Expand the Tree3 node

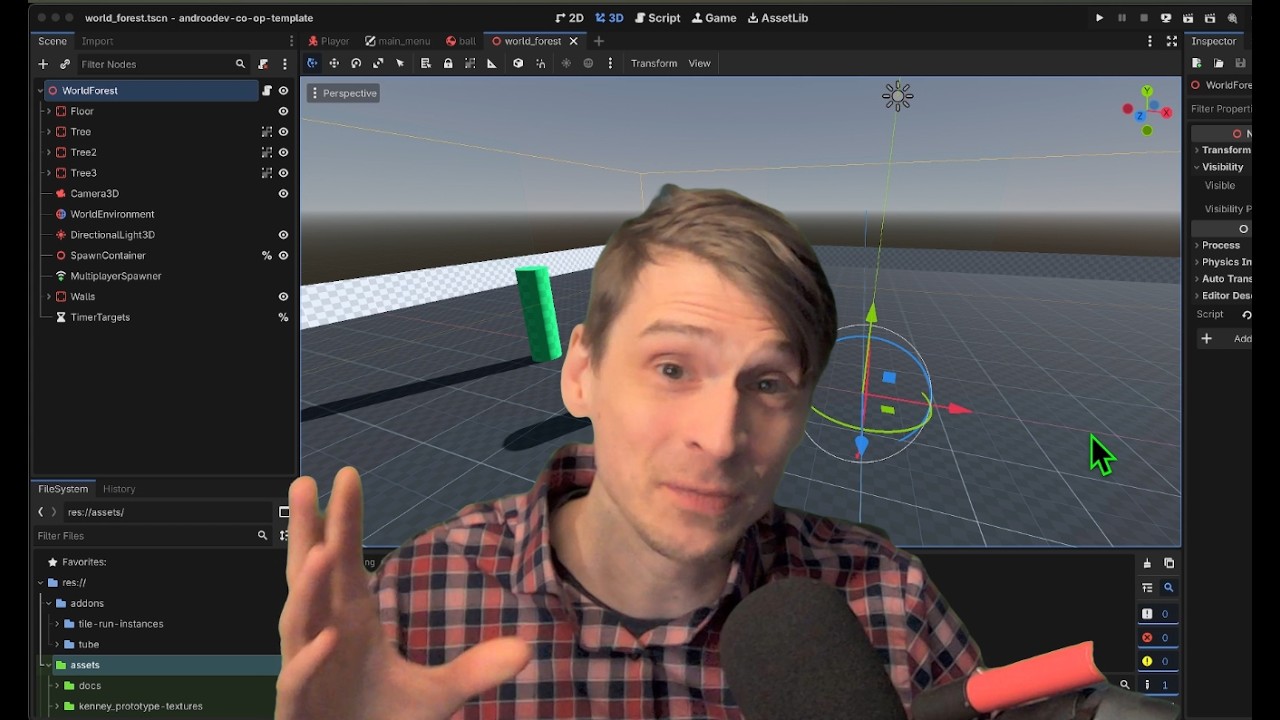(48, 173)
